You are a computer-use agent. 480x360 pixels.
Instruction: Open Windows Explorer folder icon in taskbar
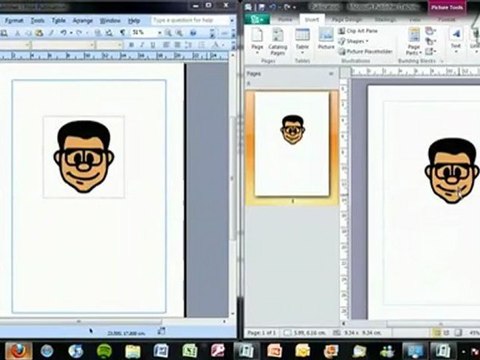(133, 351)
